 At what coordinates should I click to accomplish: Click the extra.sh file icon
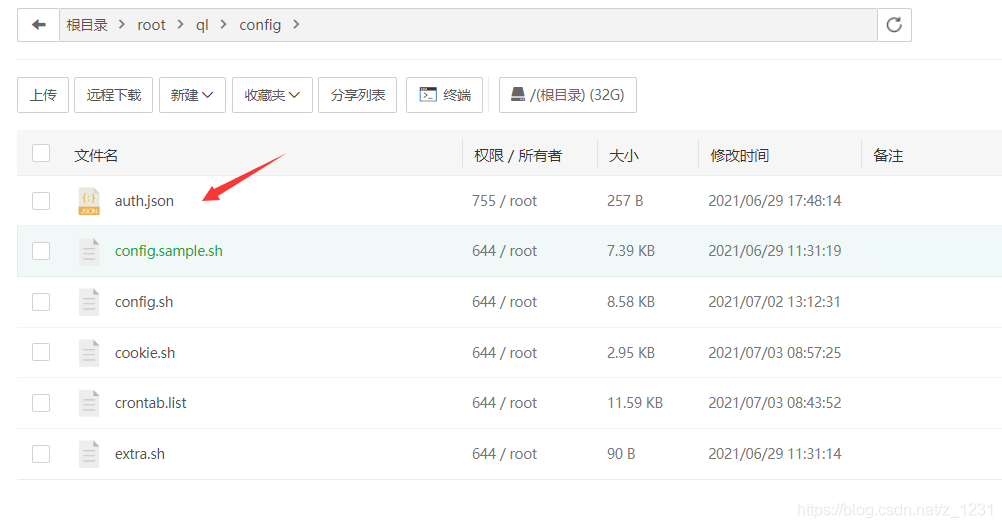tap(89, 454)
